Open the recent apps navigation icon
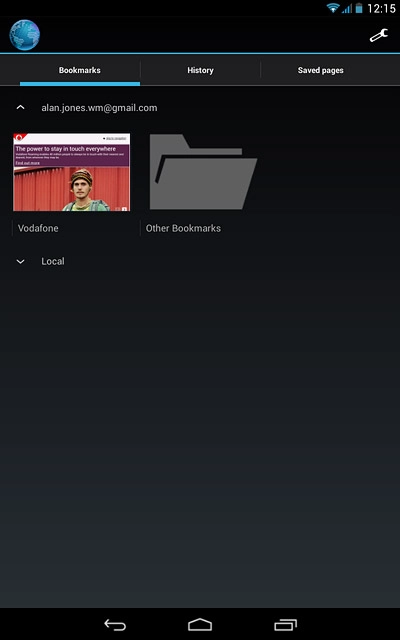Image resolution: width=400 pixels, height=640 pixels. 285,624
